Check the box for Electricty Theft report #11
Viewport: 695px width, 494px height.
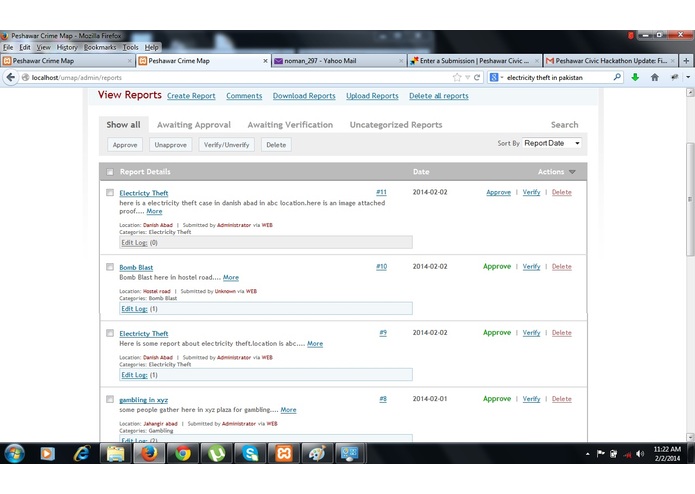[110, 193]
